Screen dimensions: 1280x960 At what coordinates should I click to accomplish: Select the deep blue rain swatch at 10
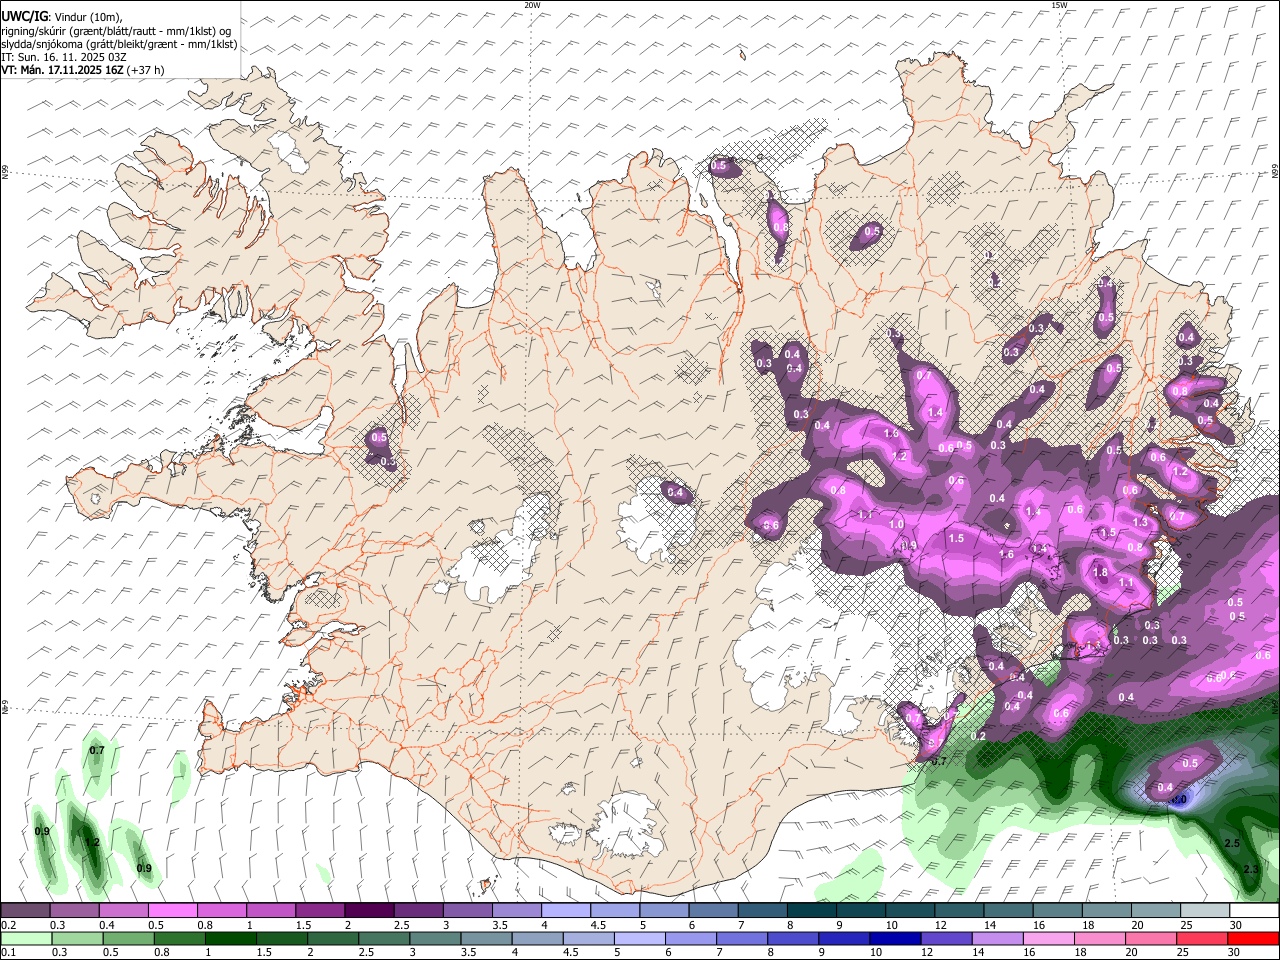tap(896, 938)
